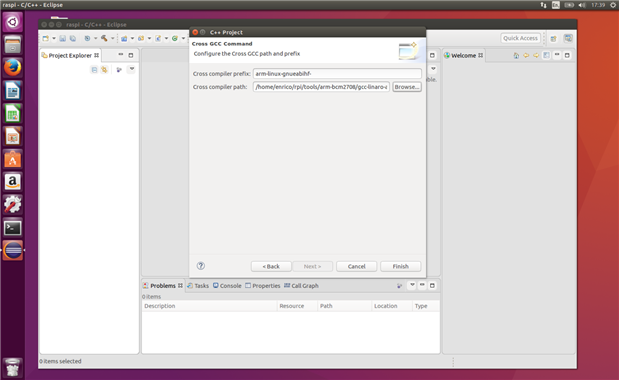
Task: Open dropdown beside the New C++ Class icon
Action: [183, 38]
